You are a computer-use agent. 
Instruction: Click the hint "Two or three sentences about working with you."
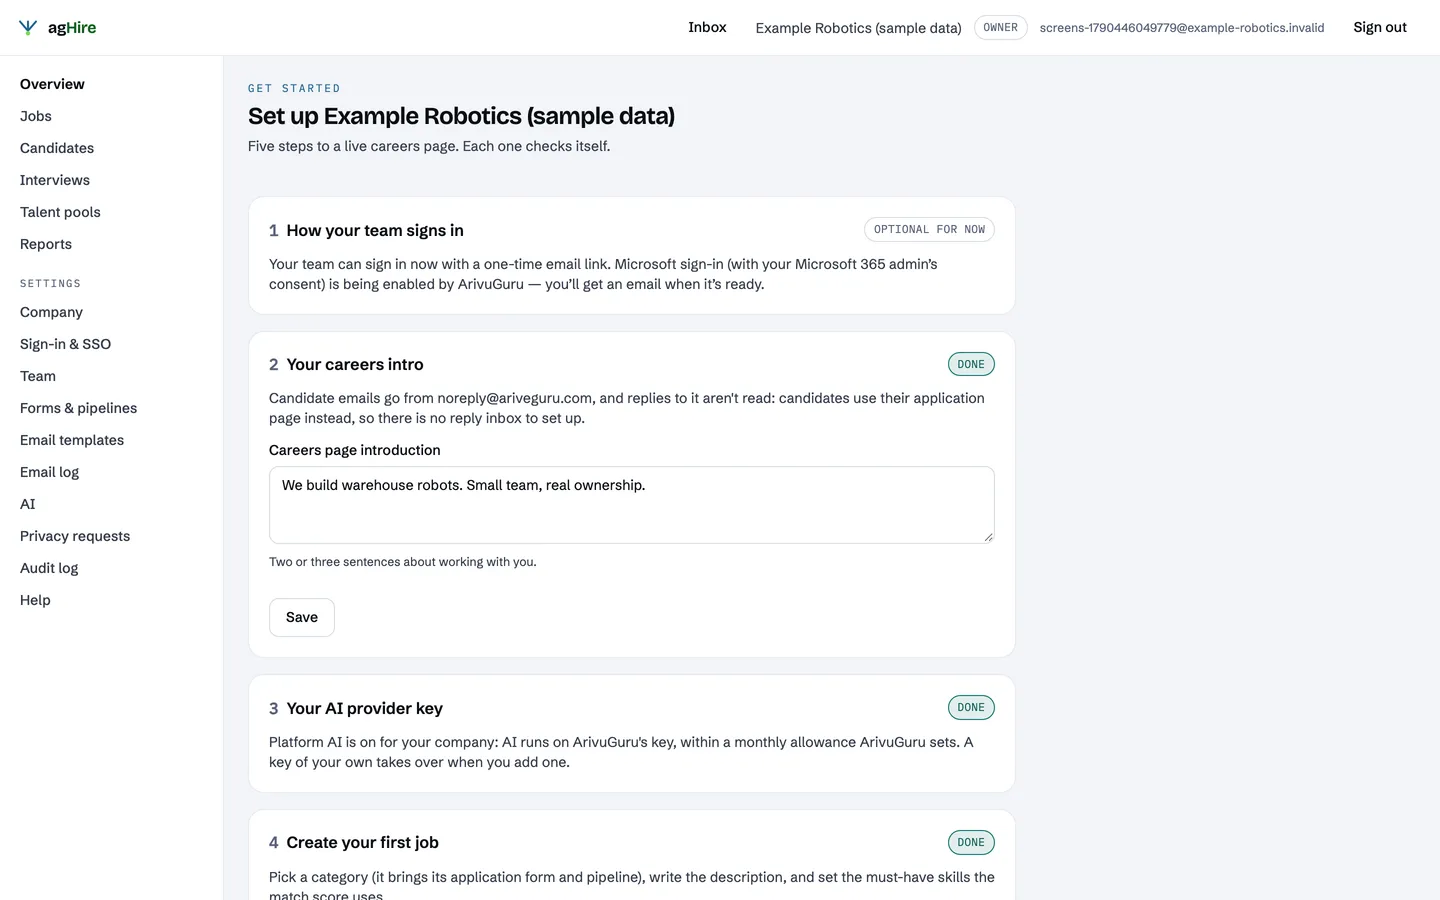[403, 562]
